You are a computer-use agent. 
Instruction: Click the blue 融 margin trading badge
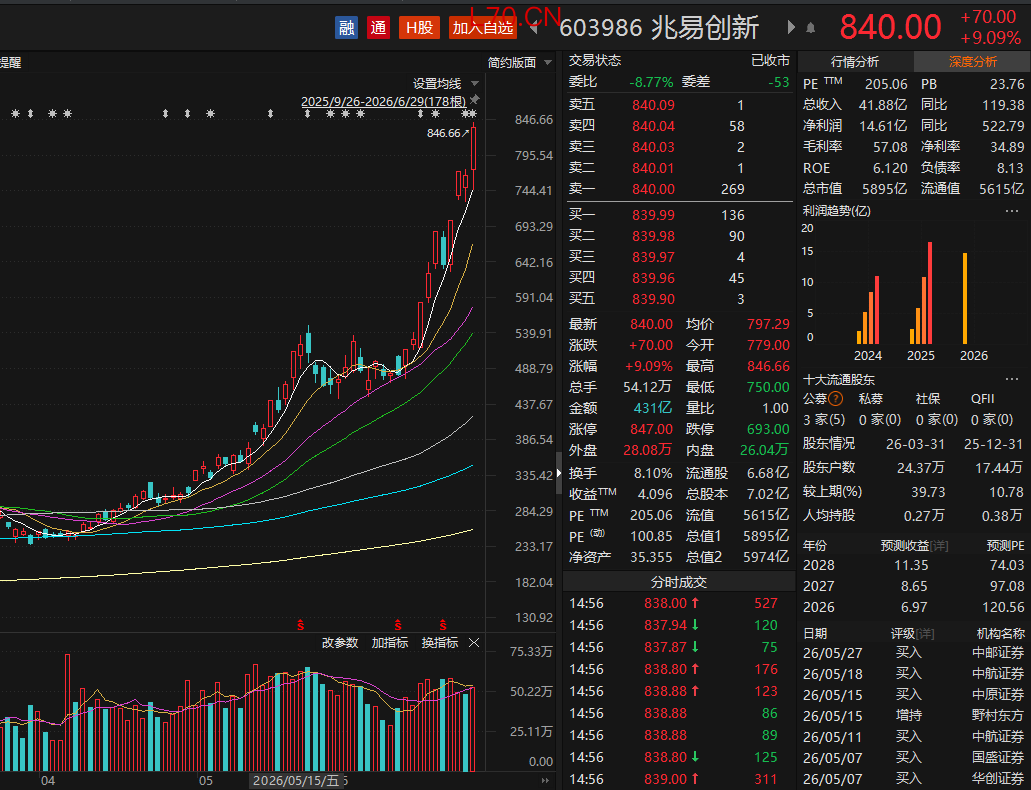[347, 27]
